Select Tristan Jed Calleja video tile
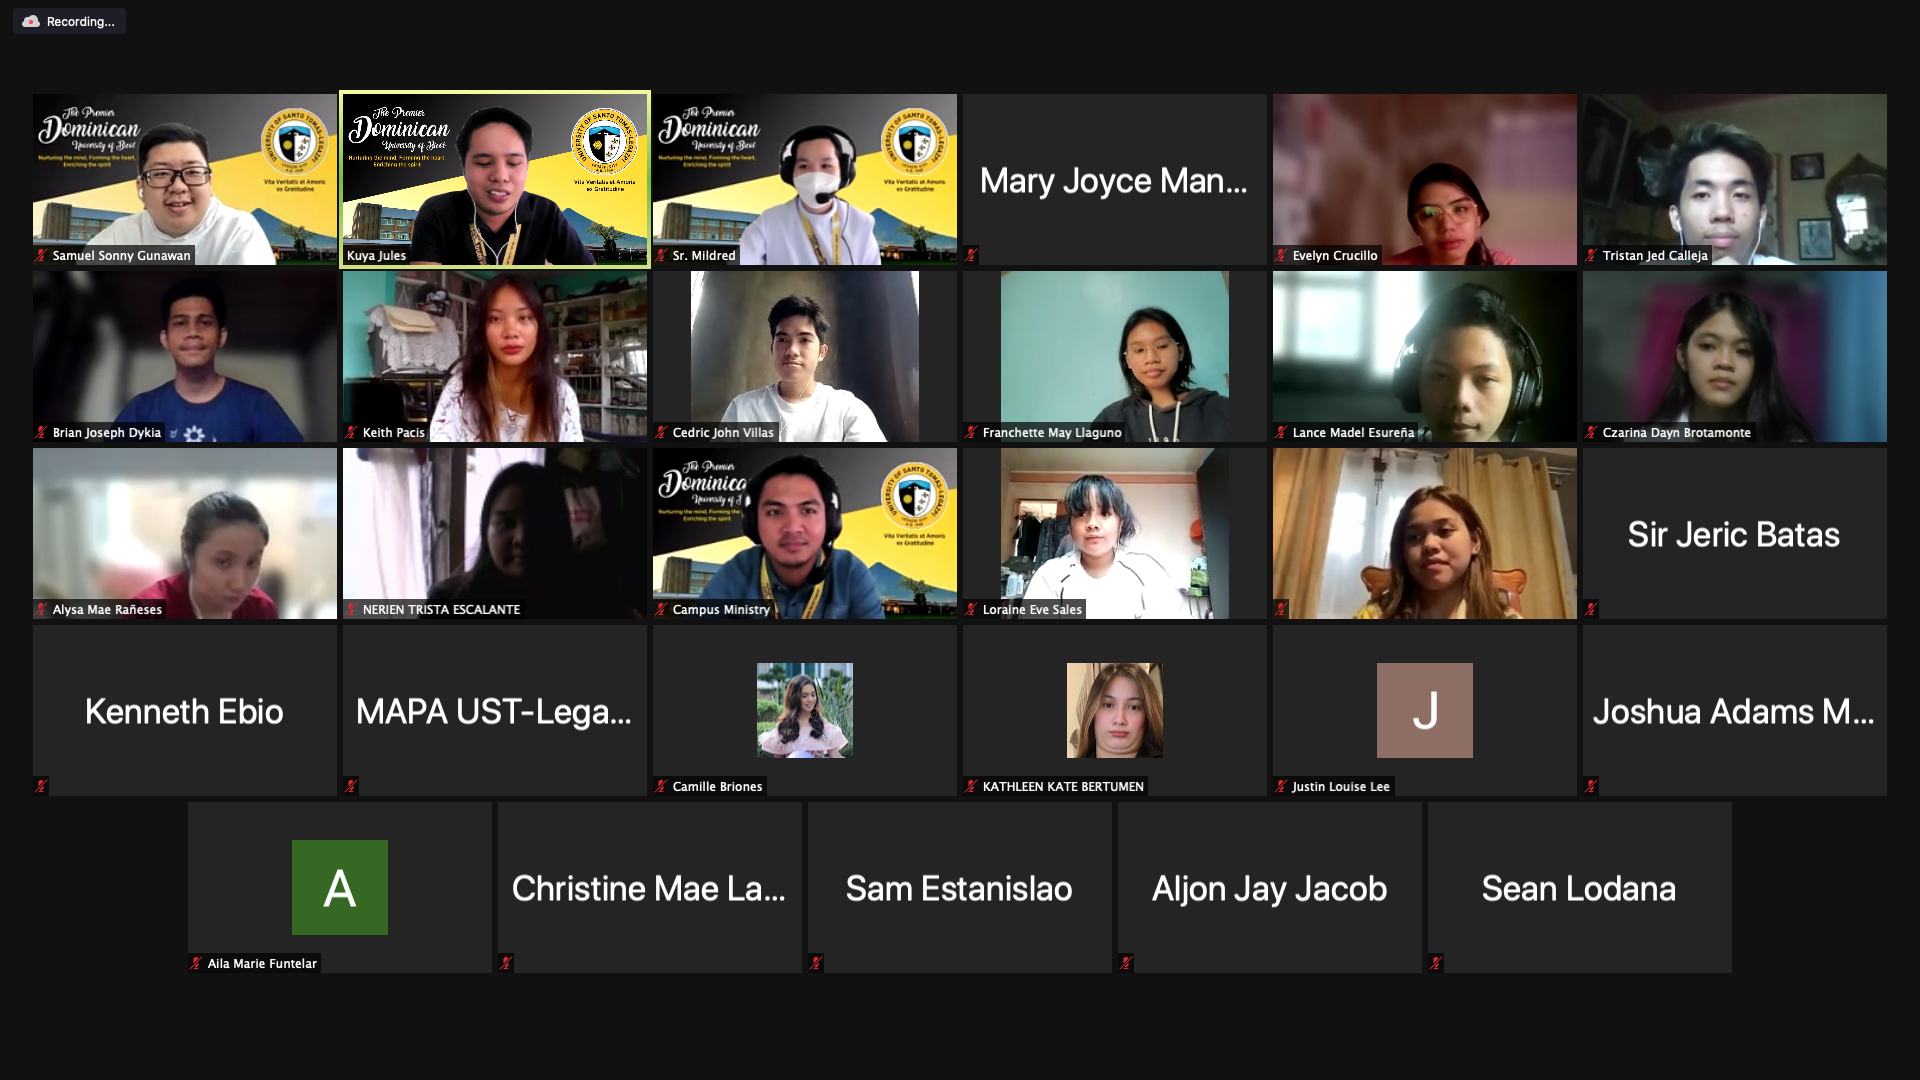 (1734, 180)
